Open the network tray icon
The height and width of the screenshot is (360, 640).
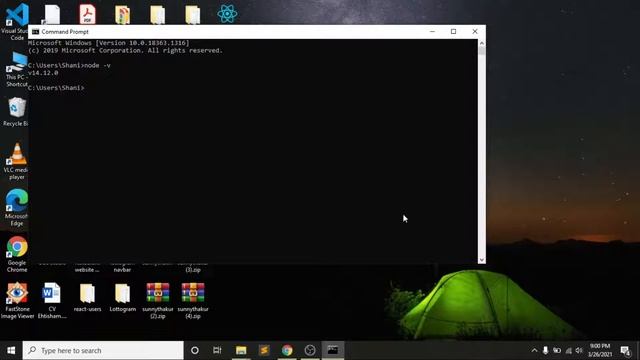[x=568, y=350]
